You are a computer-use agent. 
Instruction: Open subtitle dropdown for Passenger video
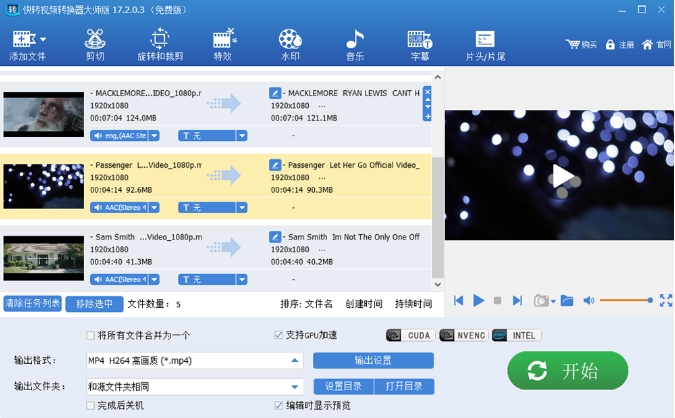(x=242, y=207)
